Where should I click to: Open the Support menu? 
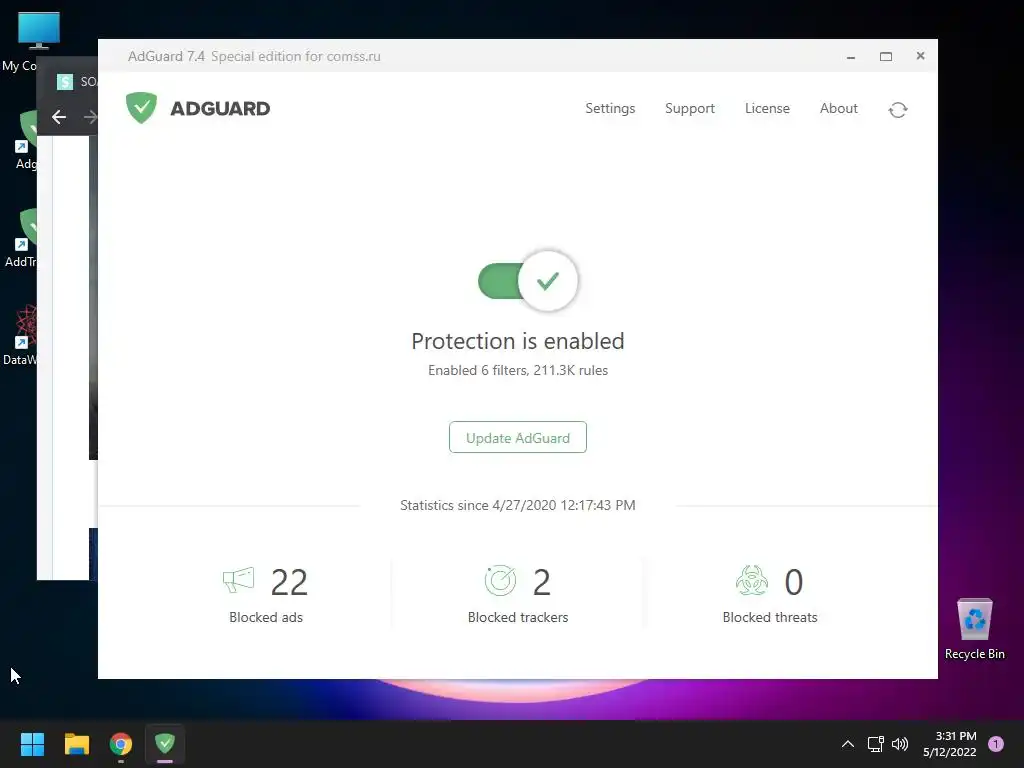(x=690, y=108)
